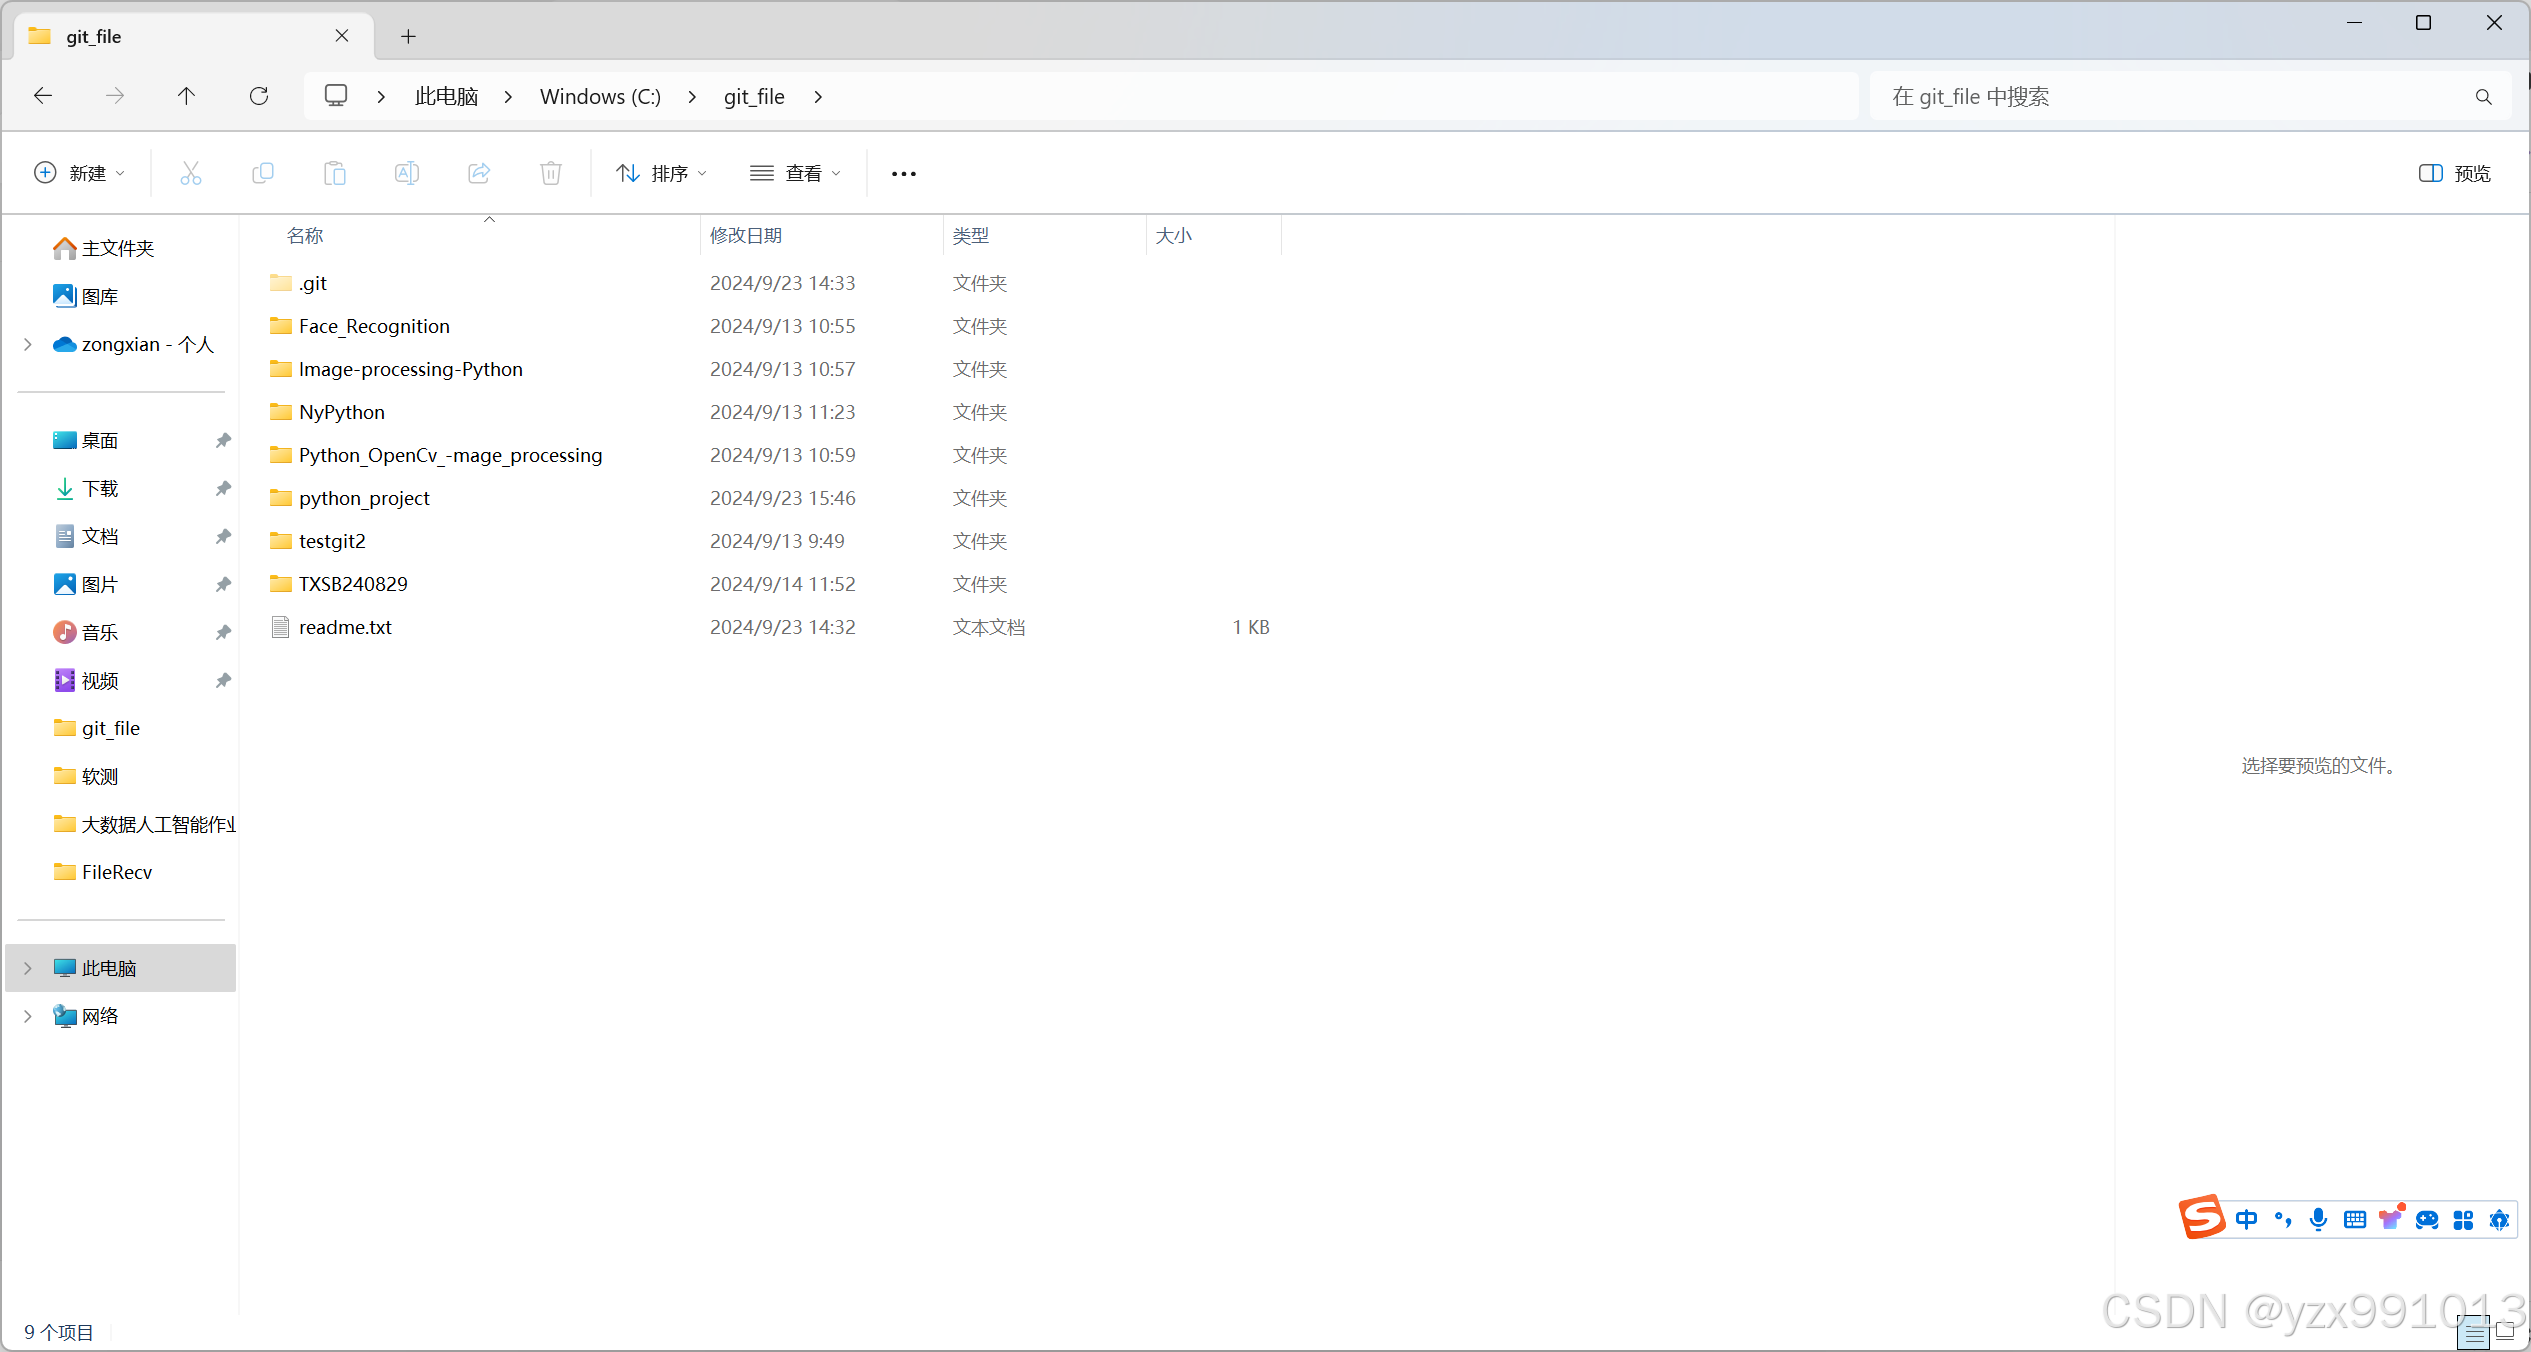
Task: Open the three-dots more options menu
Action: point(904,173)
